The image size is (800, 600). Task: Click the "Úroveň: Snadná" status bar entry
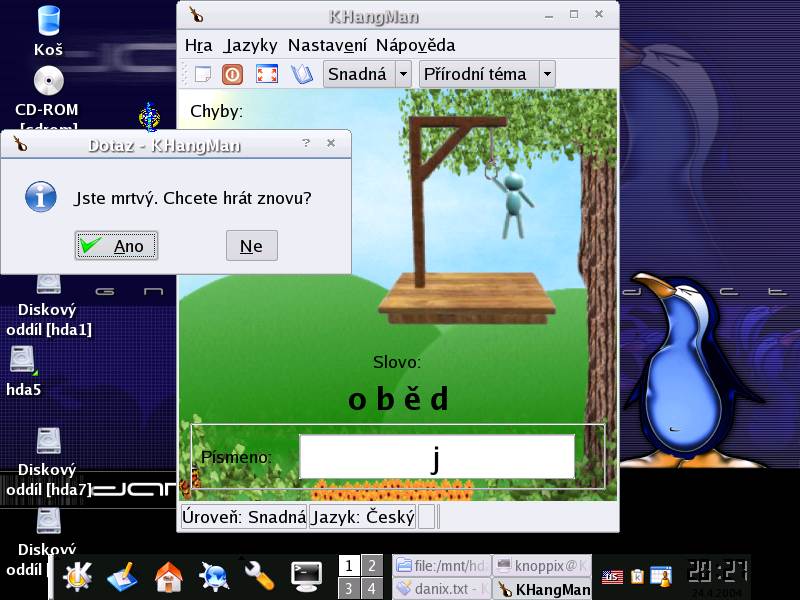[x=244, y=517]
